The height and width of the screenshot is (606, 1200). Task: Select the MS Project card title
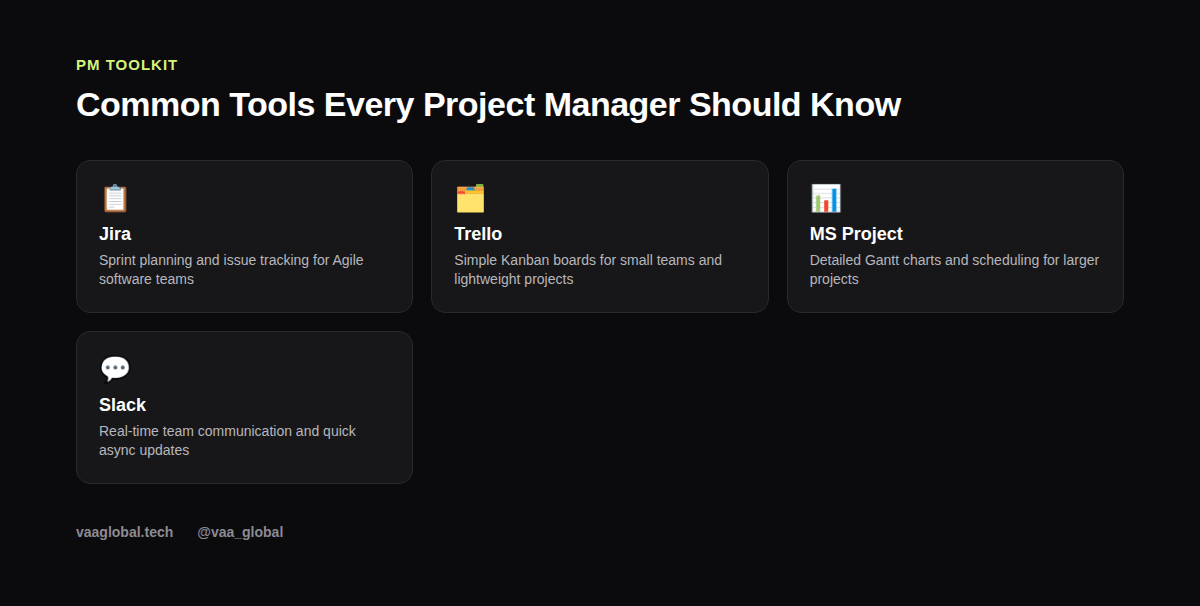tap(856, 234)
